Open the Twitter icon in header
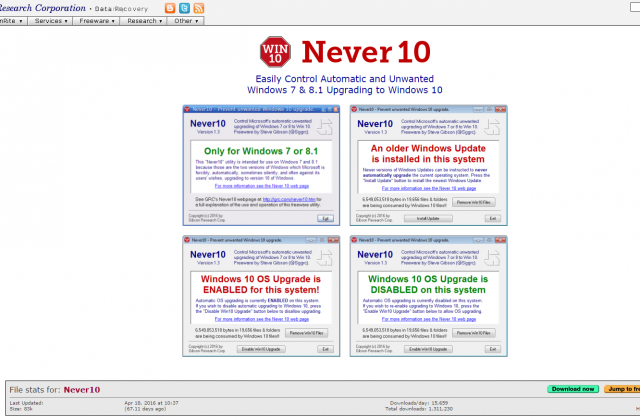The width and height of the screenshot is (640, 420). point(184,8)
